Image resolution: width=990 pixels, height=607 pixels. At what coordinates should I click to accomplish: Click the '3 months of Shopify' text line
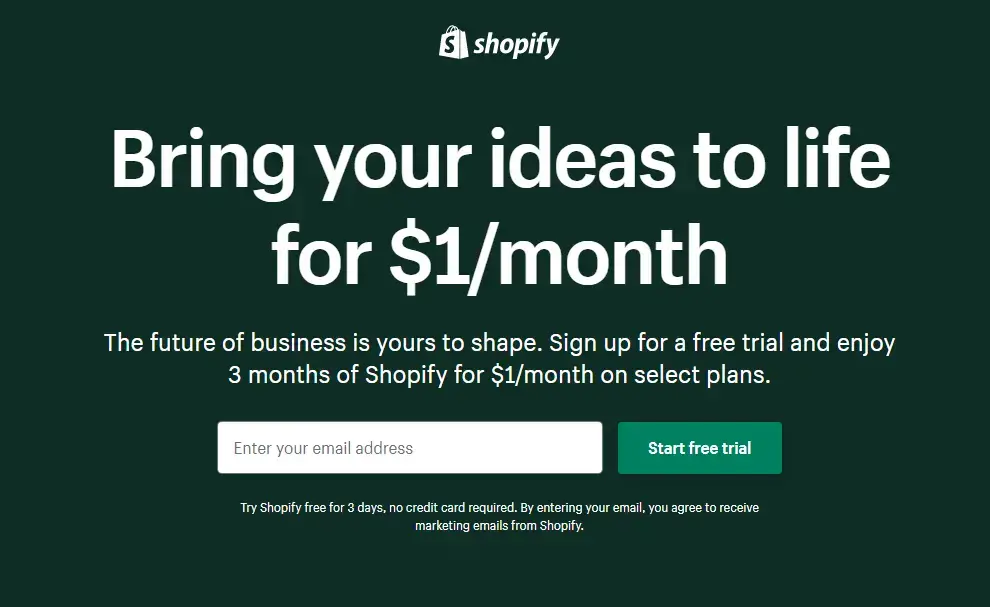pos(499,375)
